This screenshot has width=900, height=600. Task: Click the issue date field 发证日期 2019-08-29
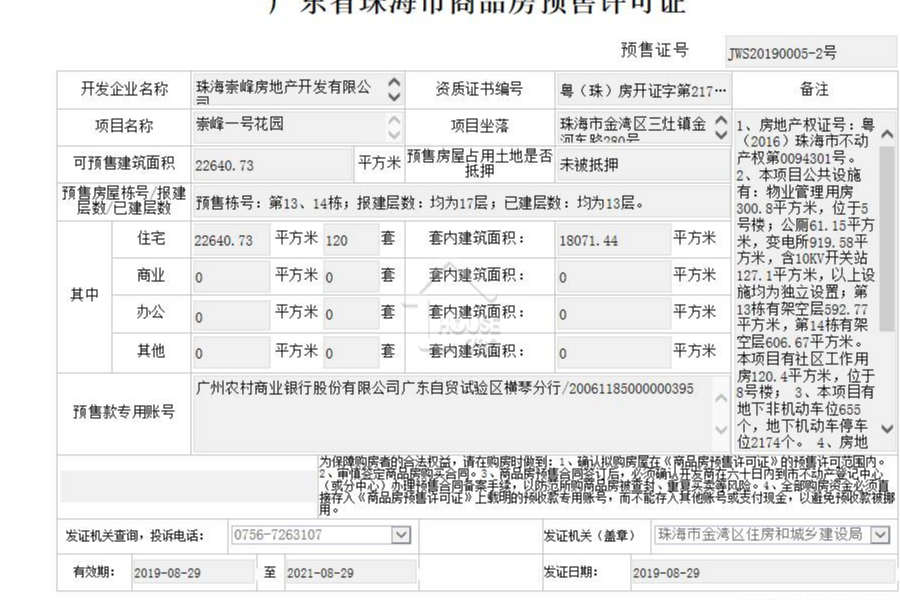(763, 572)
